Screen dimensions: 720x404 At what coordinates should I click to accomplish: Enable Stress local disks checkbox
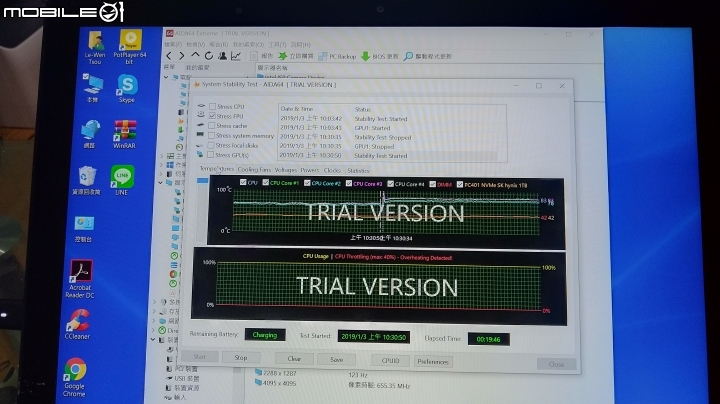pyautogui.click(x=211, y=145)
